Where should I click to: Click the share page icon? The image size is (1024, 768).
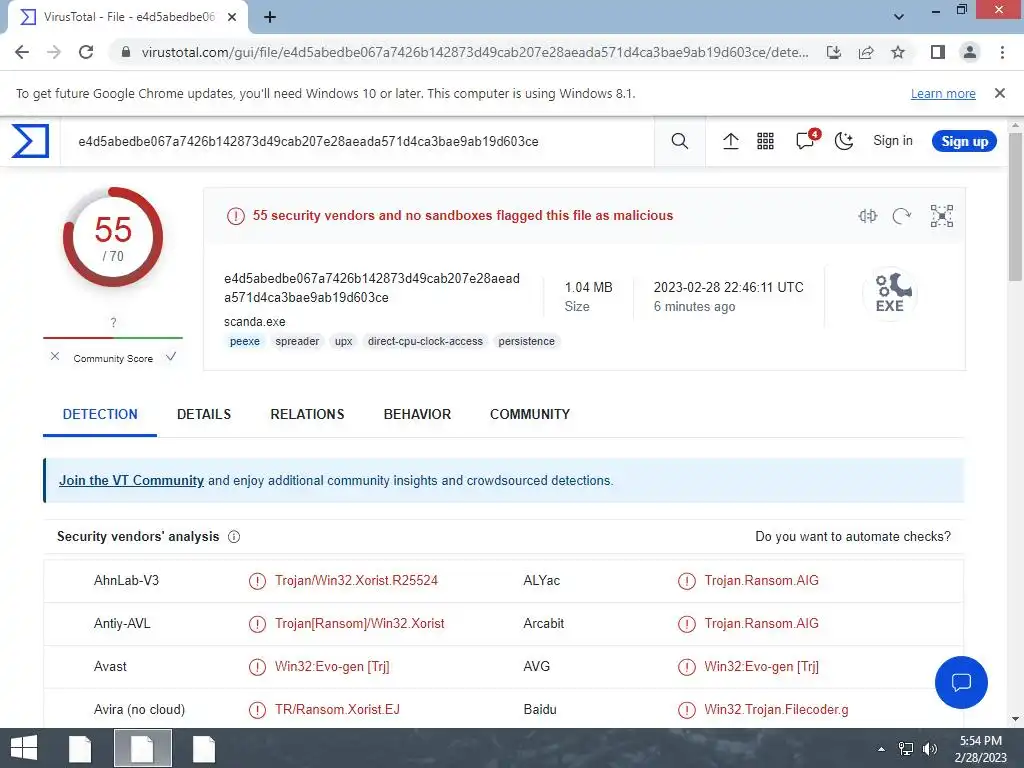point(866,52)
